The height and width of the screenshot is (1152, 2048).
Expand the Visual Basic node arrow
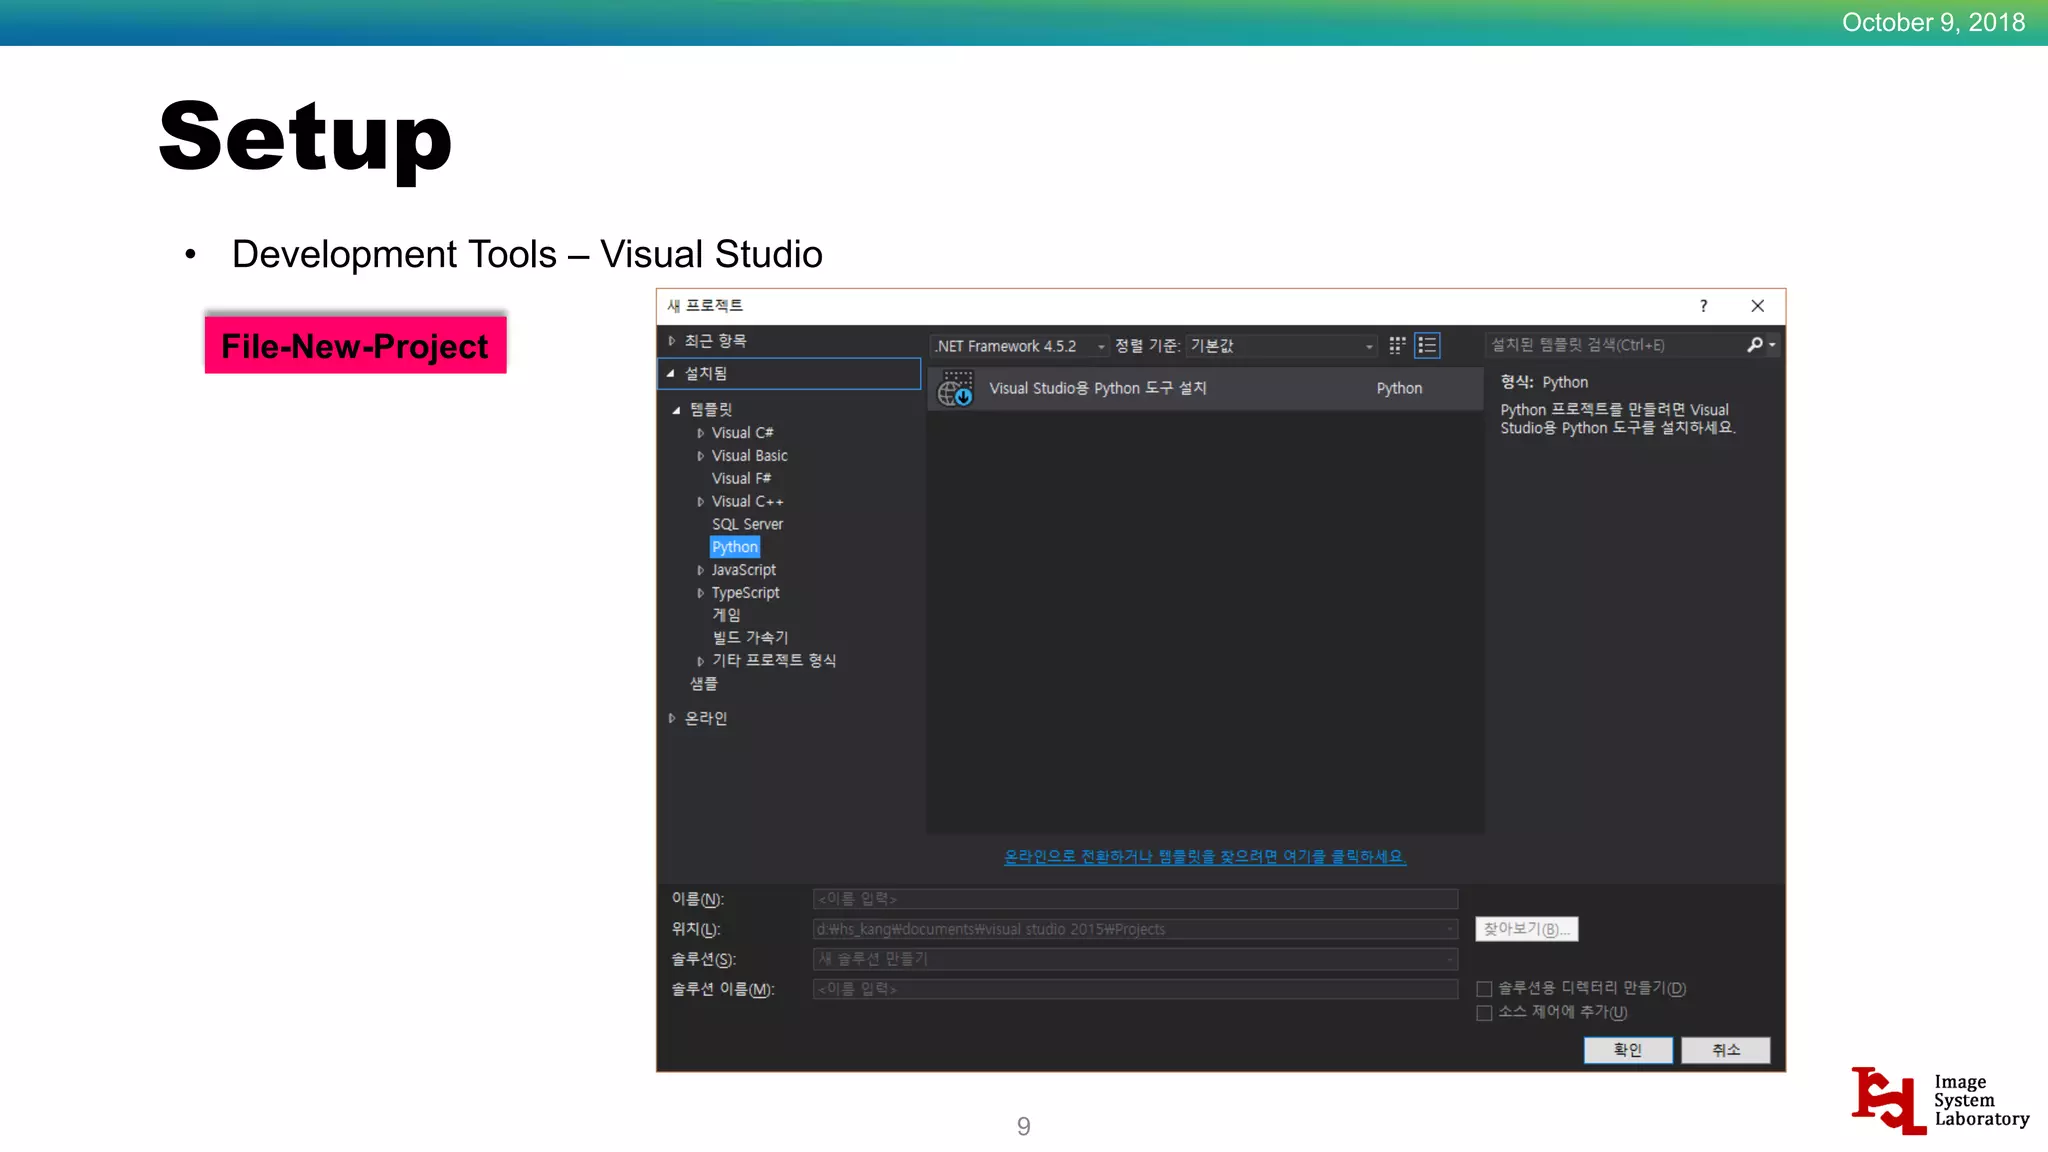[x=700, y=456]
